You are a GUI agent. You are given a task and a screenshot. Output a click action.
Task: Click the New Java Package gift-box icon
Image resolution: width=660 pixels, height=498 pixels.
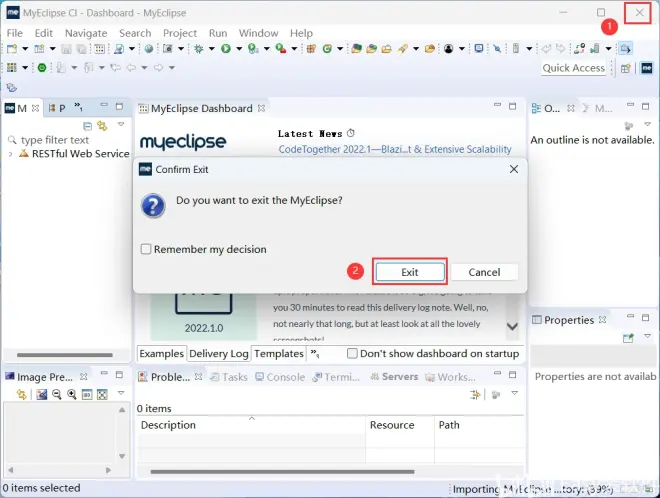[311, 49]
